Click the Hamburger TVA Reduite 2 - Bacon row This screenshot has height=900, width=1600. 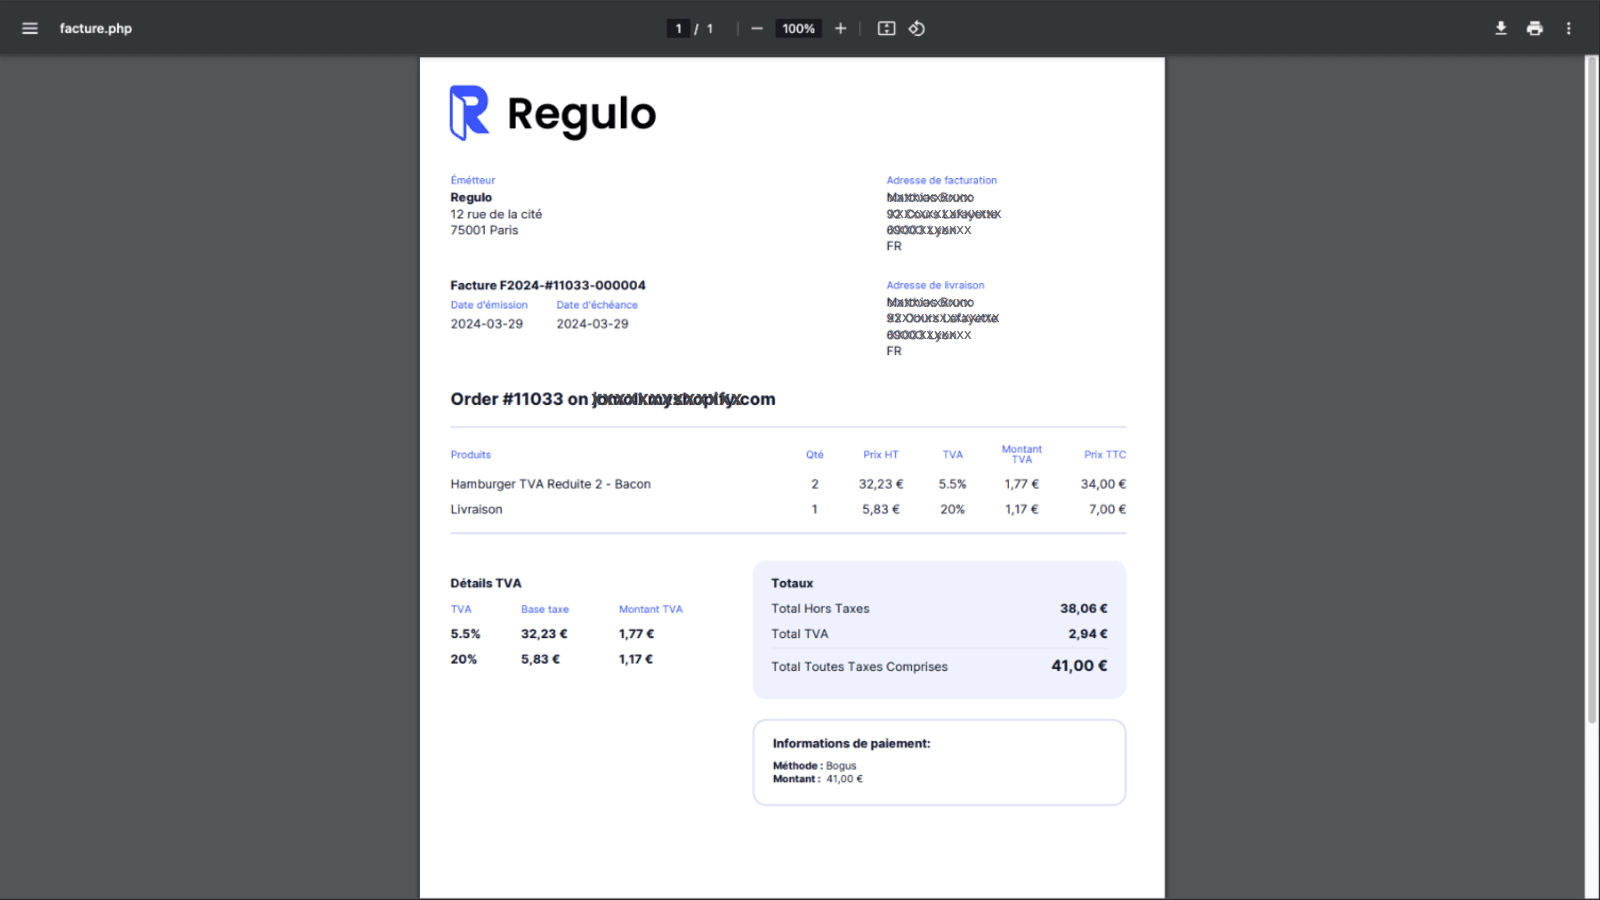click(x=550, y=484)
